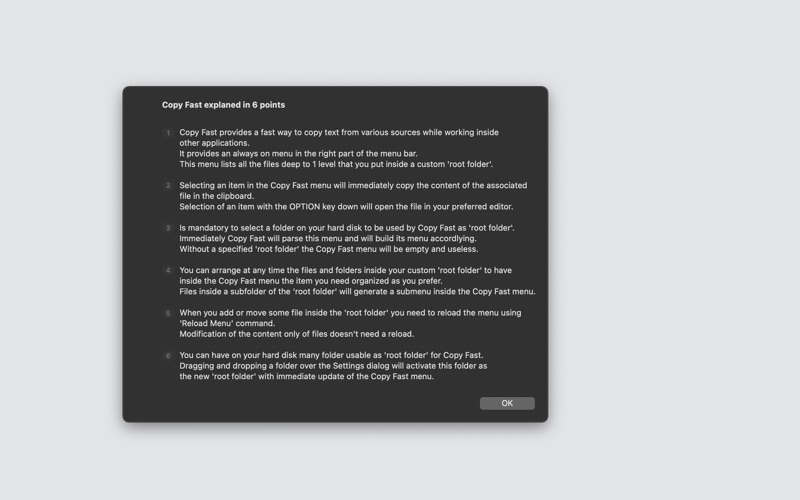
Task: Click the number 5 point marker
Action: tap(168, 313)
